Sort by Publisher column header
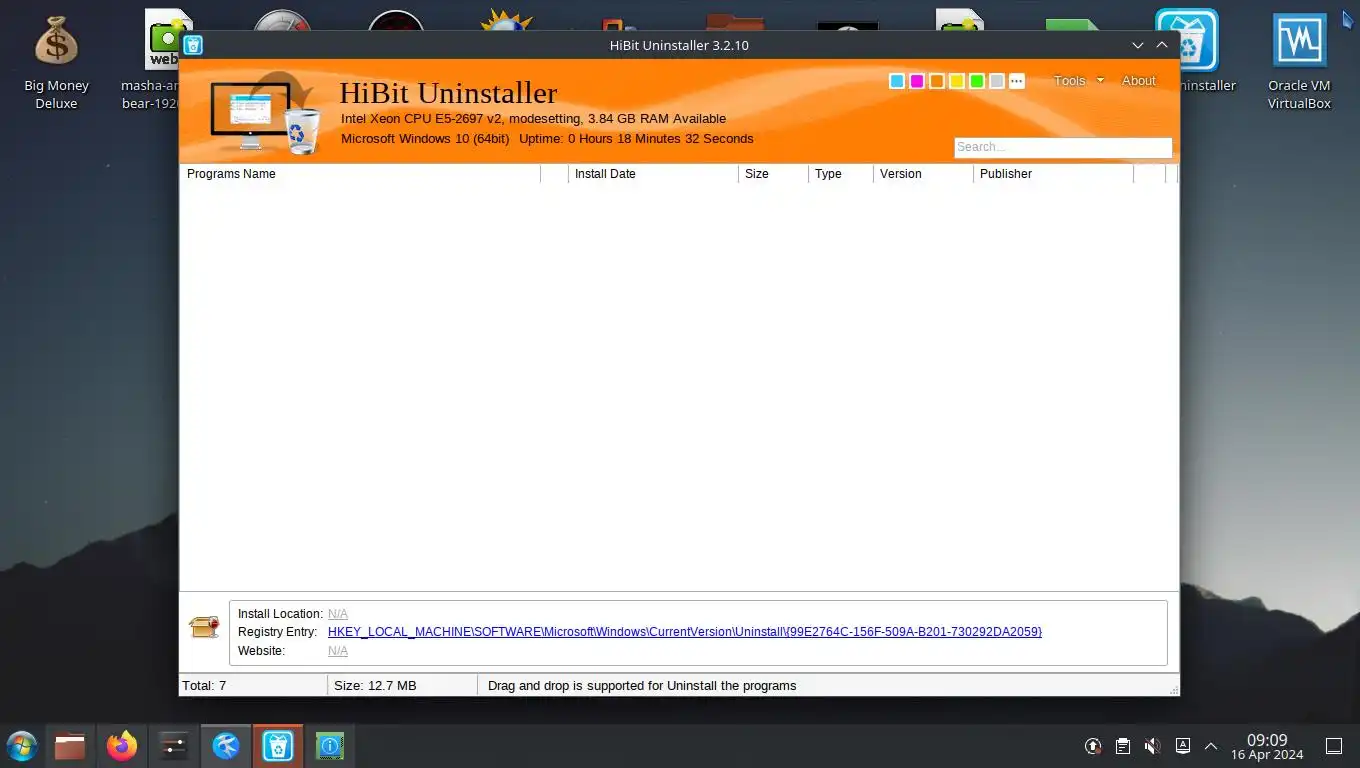 pos(1053,174)
